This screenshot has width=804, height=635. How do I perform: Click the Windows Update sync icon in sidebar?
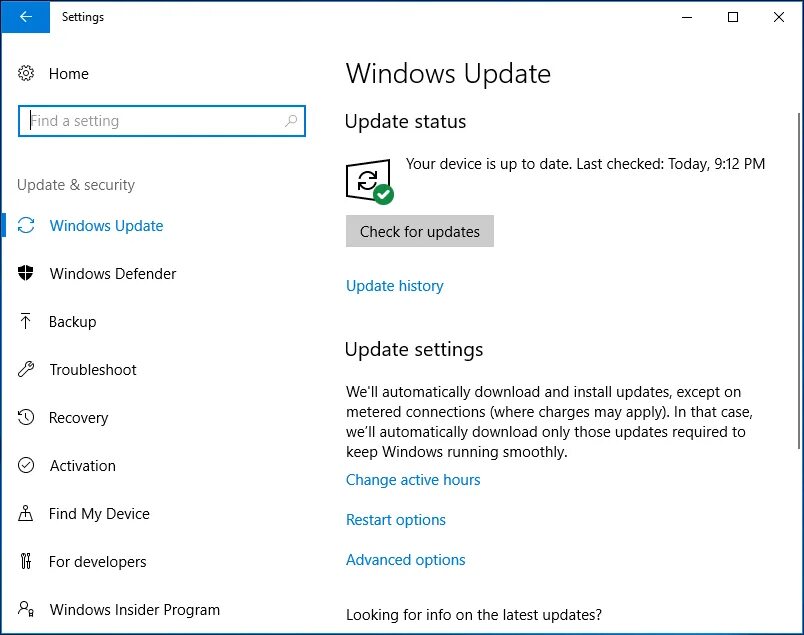coord(26,225)
